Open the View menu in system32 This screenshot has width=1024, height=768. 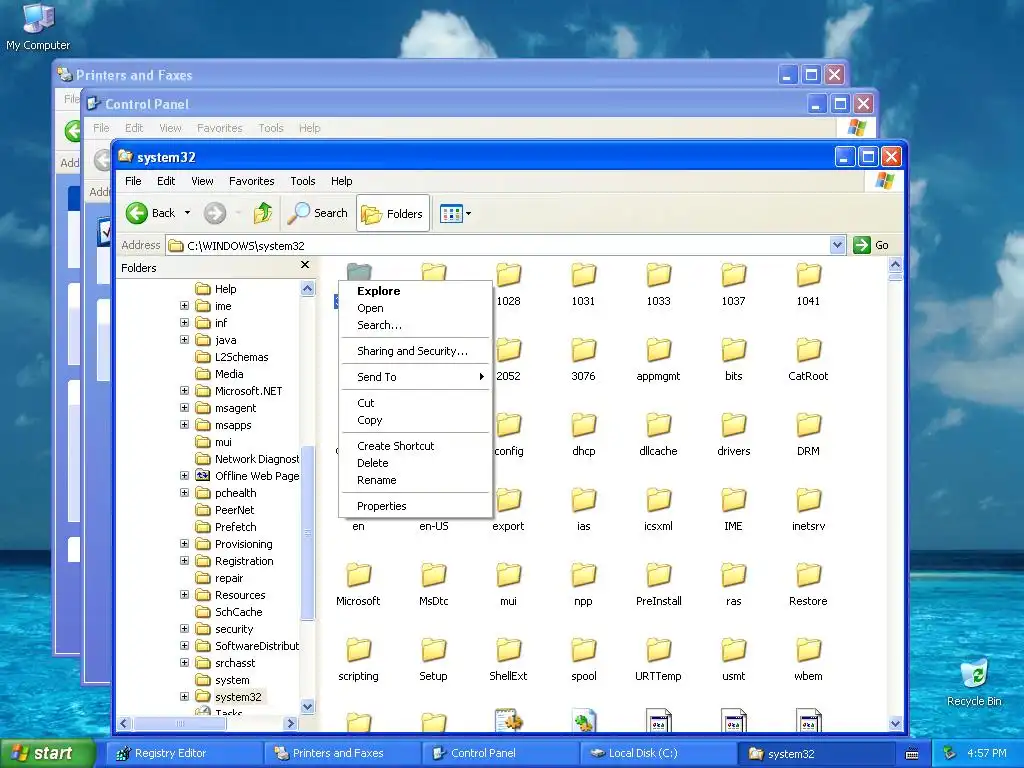202,181
